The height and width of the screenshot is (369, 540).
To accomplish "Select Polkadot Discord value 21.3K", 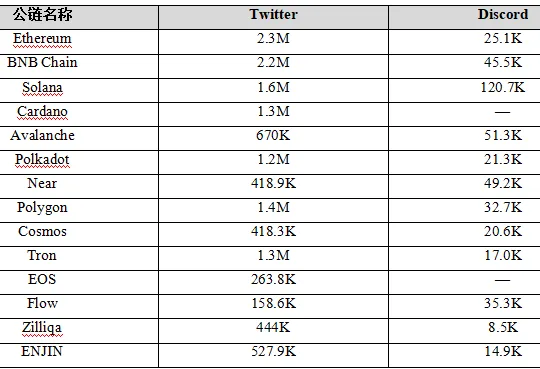I will (503, 159).
